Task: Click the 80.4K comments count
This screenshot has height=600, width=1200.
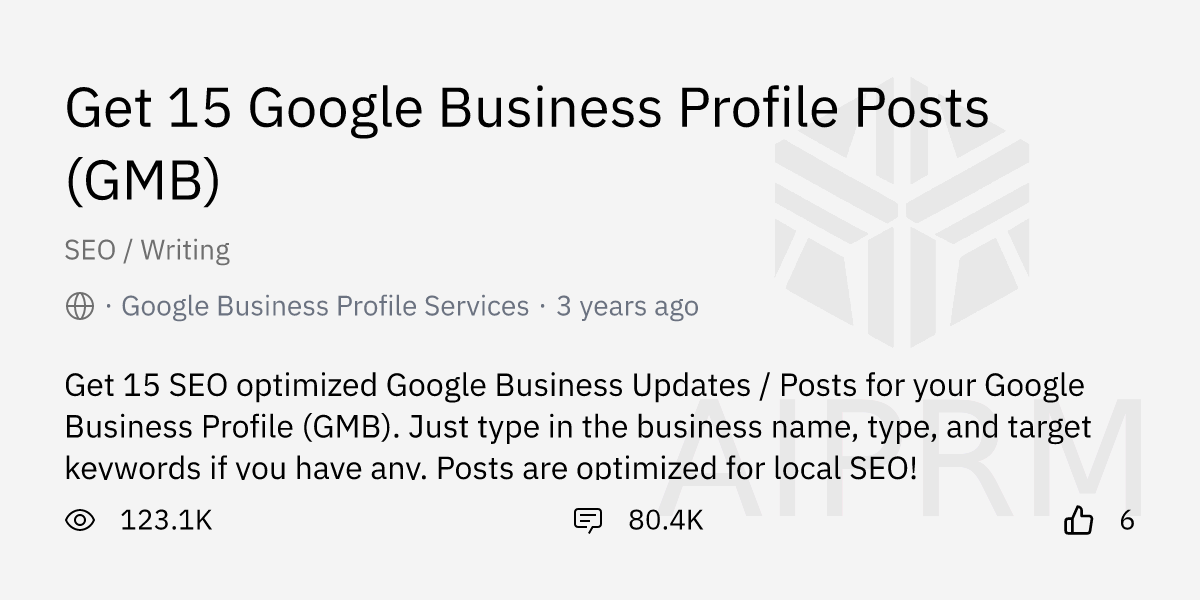Action: [x=666, y=520]
